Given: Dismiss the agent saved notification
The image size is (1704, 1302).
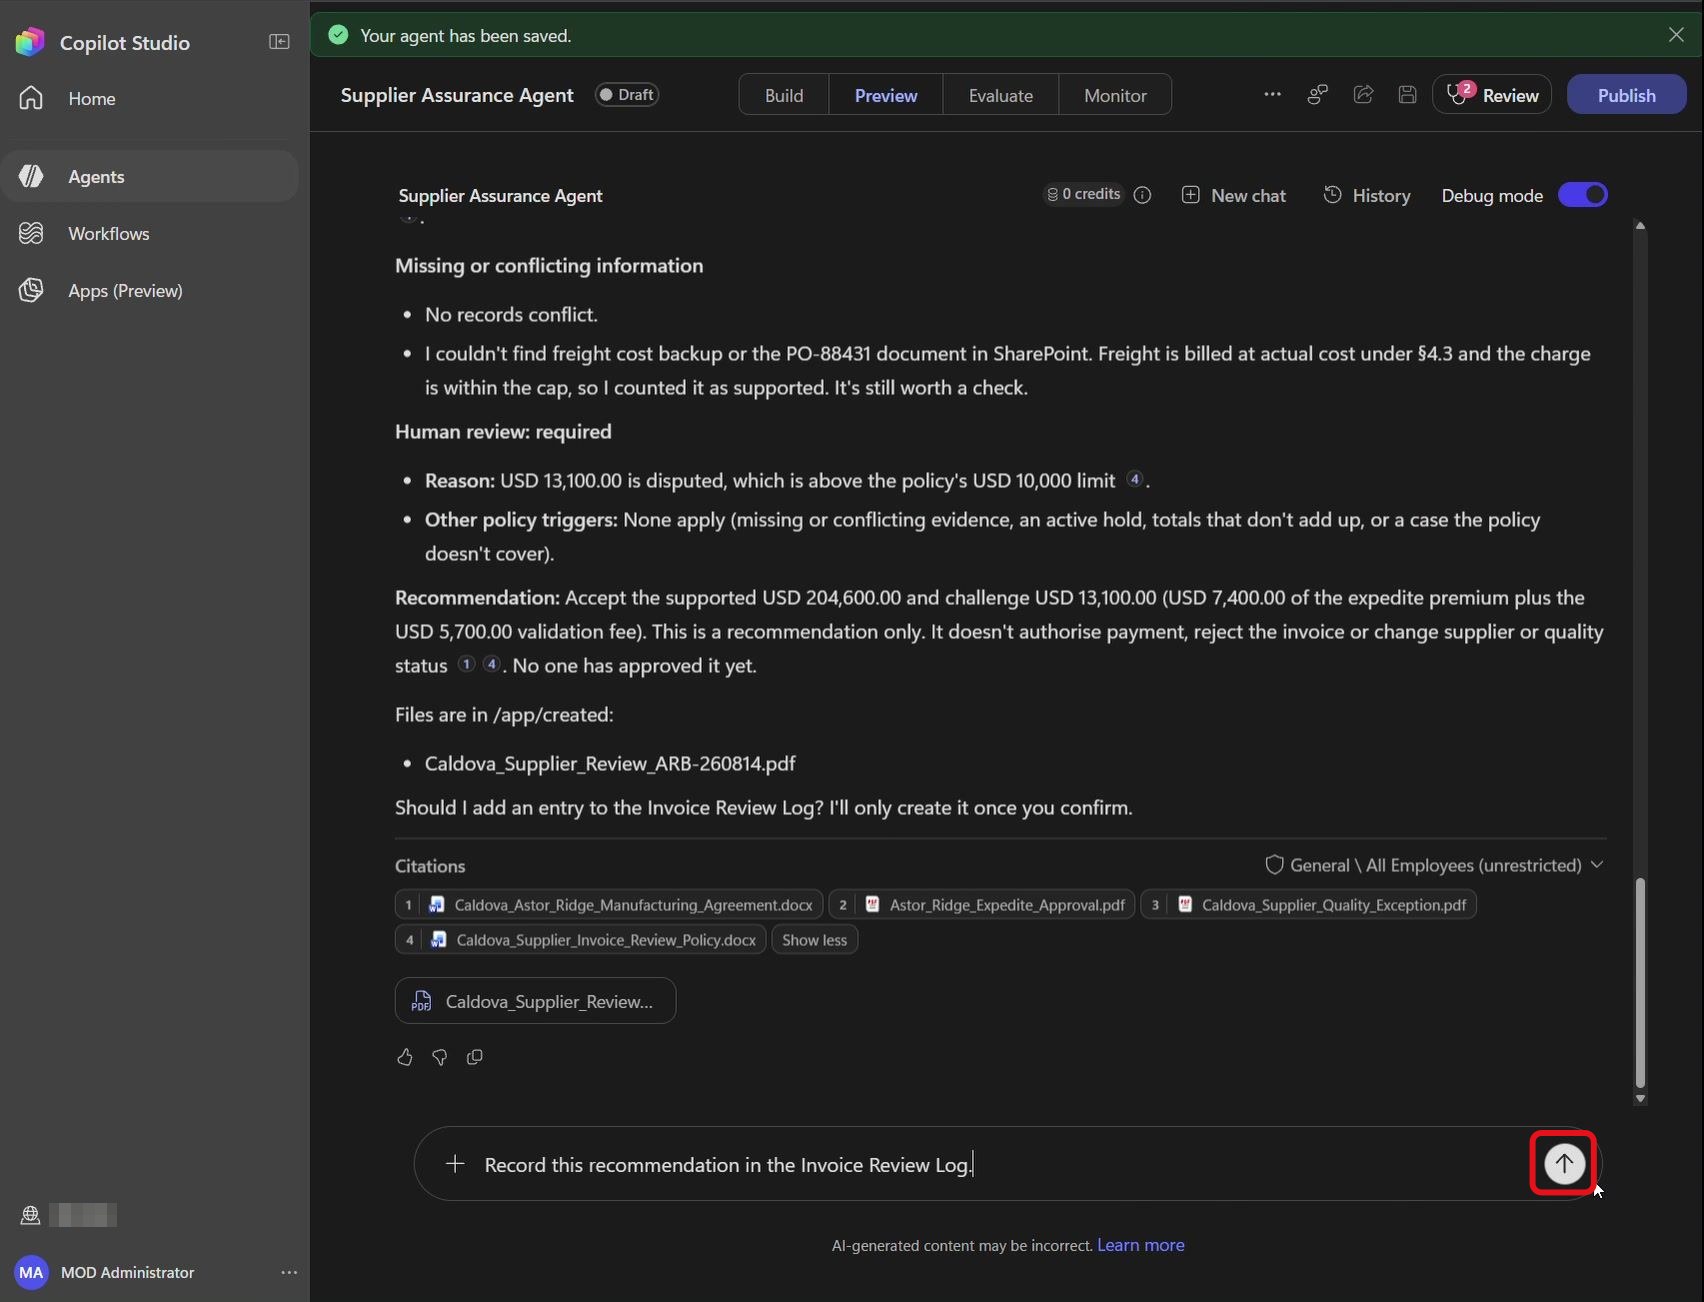Looking at the screenshot, I should click(x=1676, y=35).
